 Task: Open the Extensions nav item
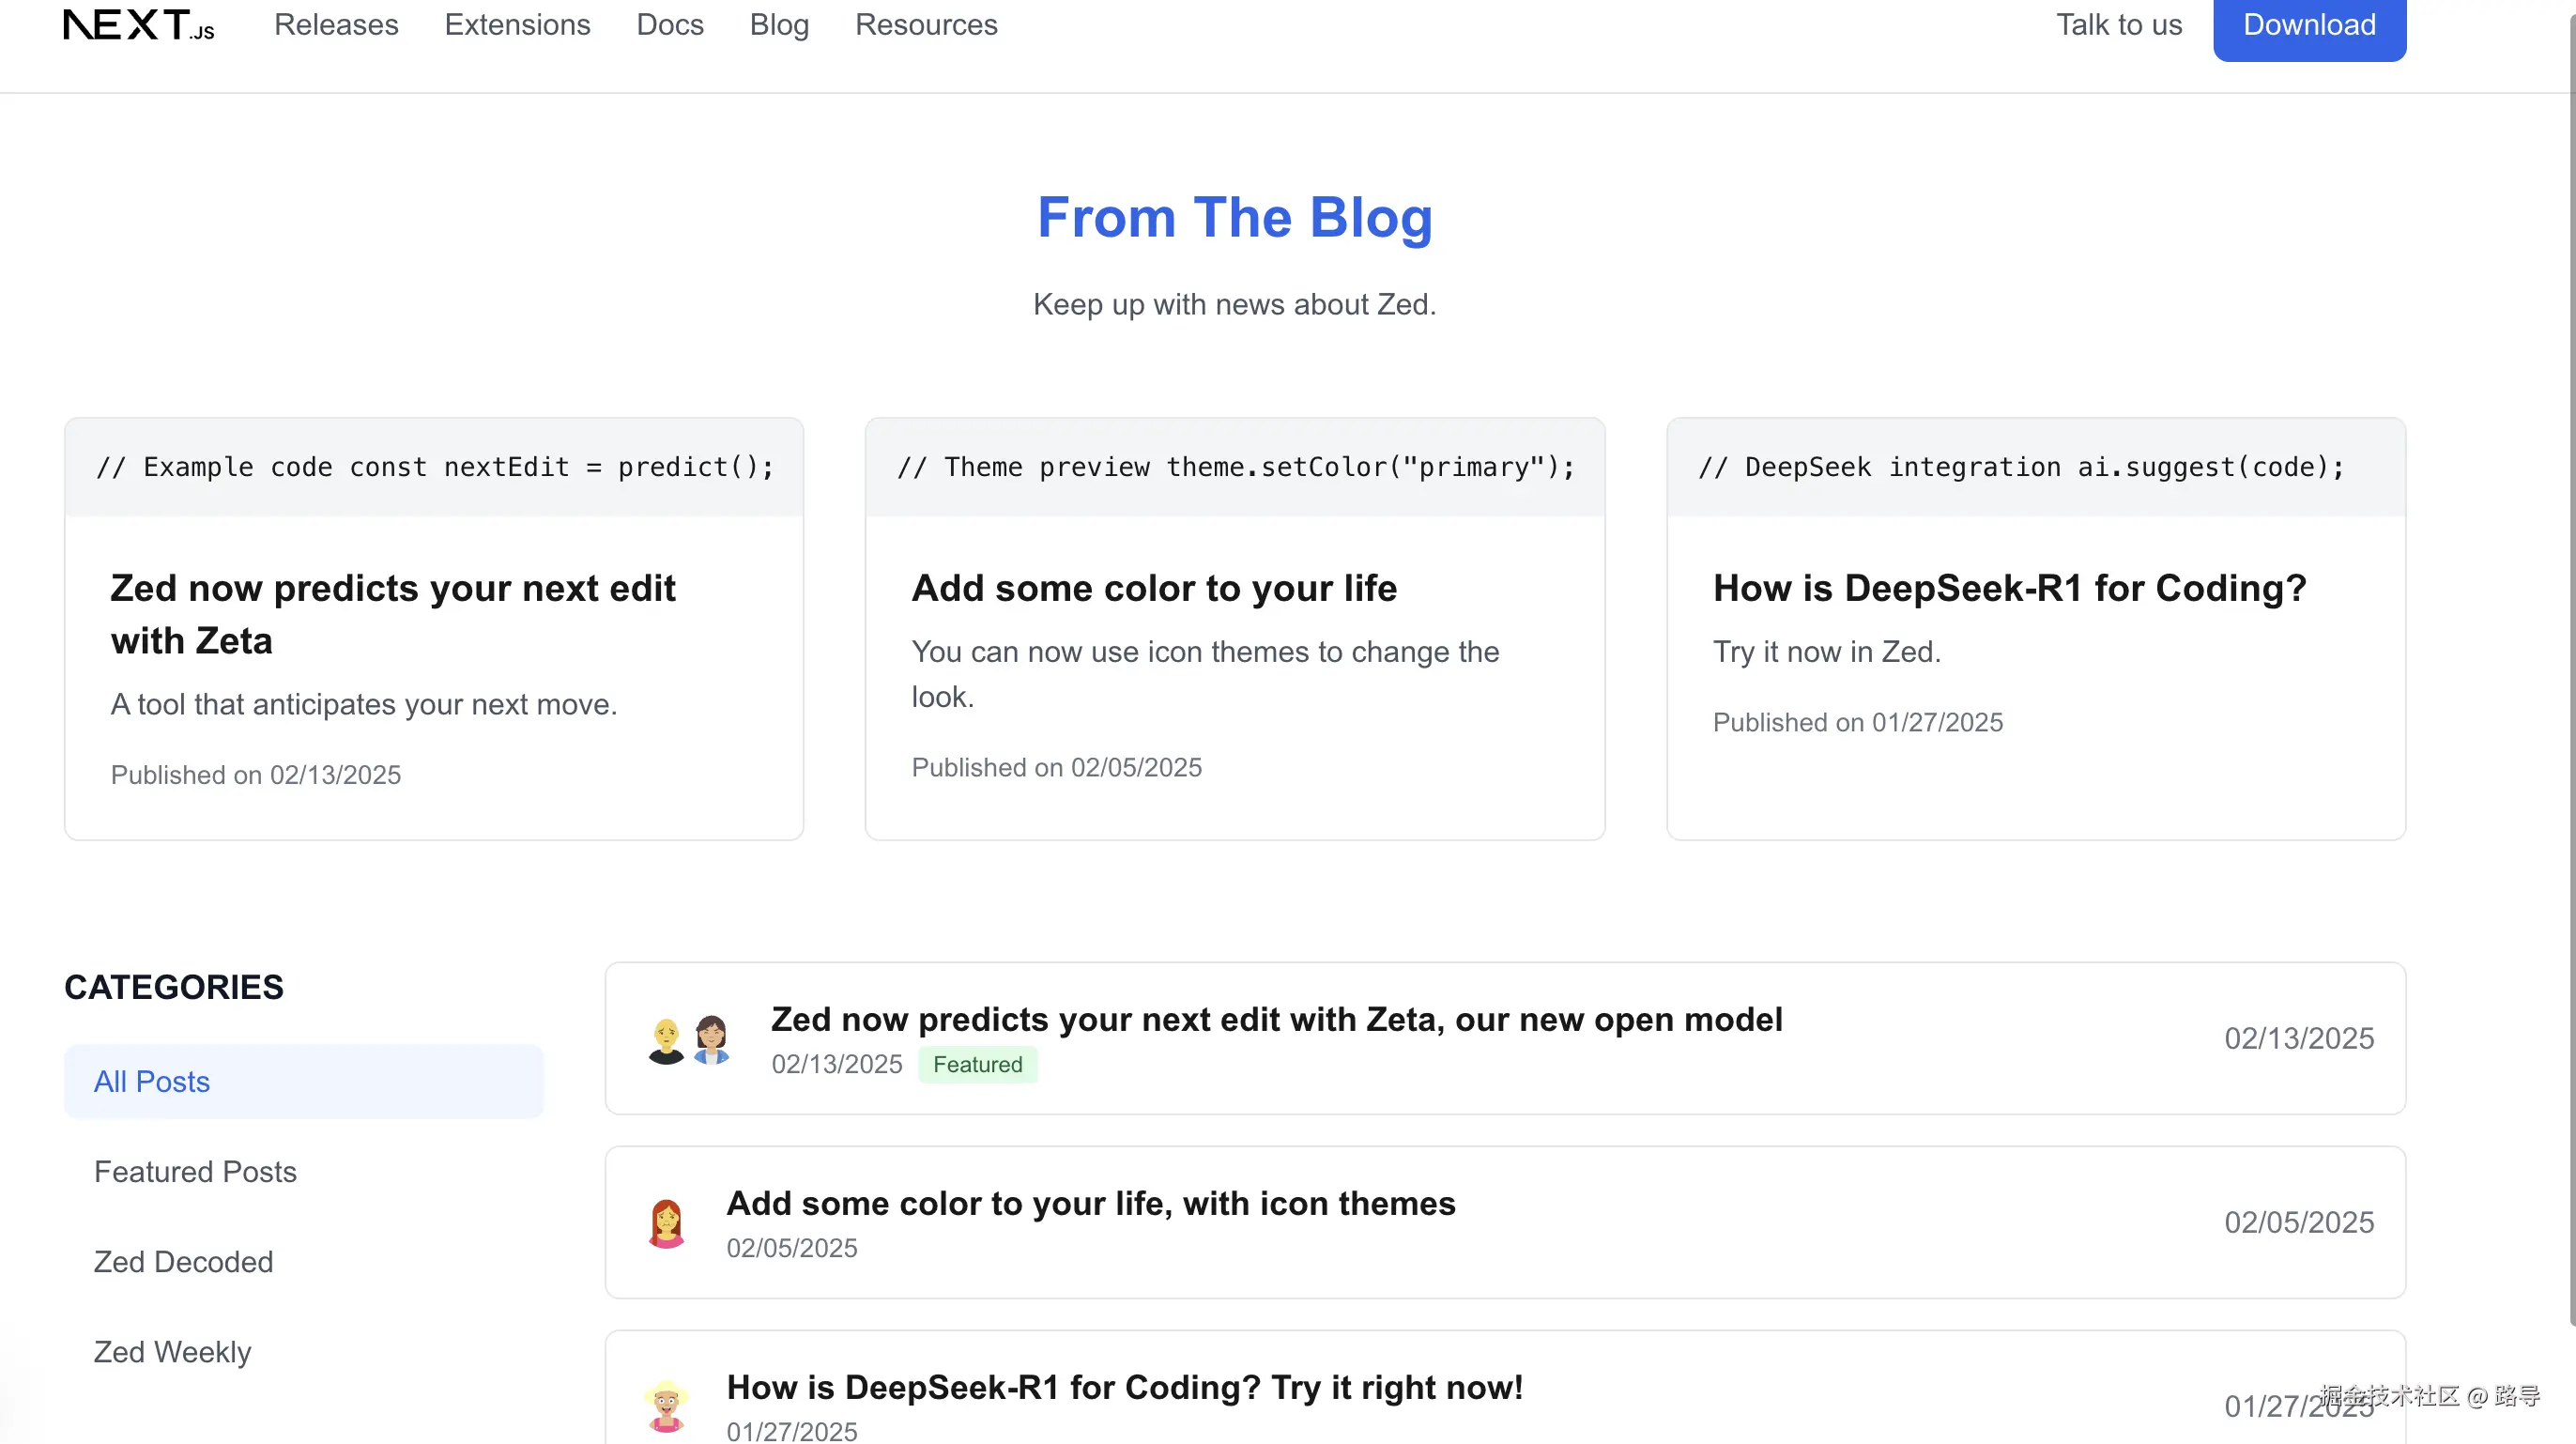517,24
